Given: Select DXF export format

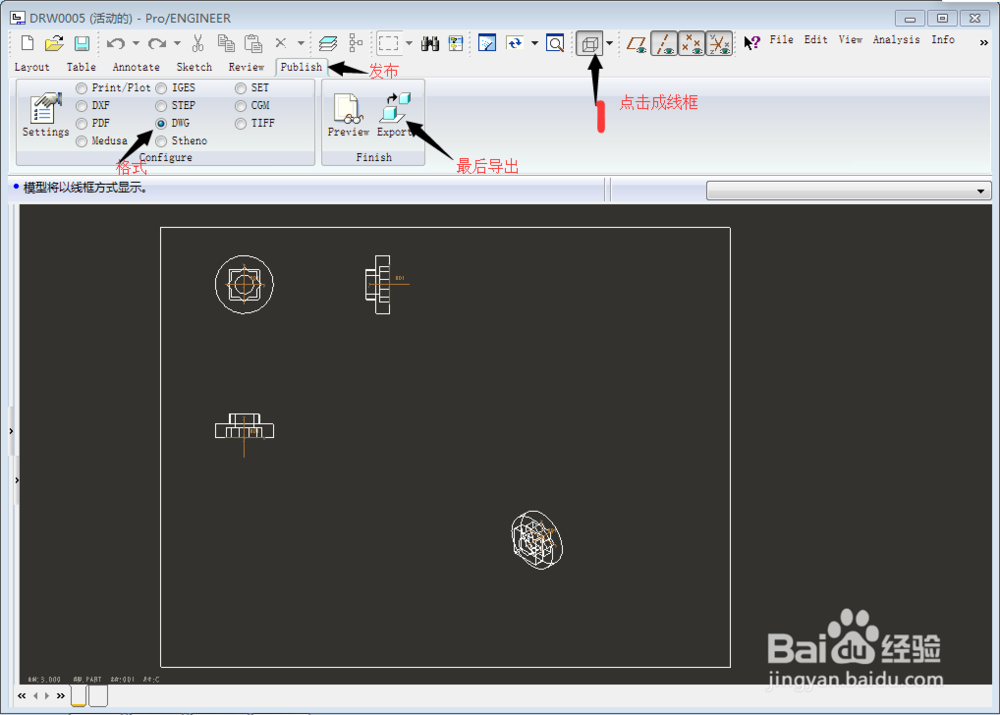Looking at the screenshot, I should 82,106.
